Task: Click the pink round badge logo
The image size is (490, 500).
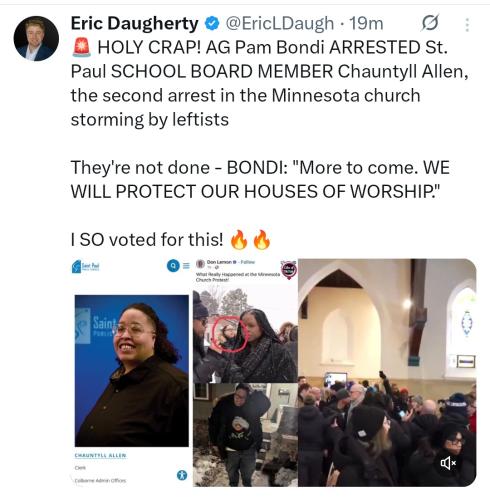Action: pos(289,269)
